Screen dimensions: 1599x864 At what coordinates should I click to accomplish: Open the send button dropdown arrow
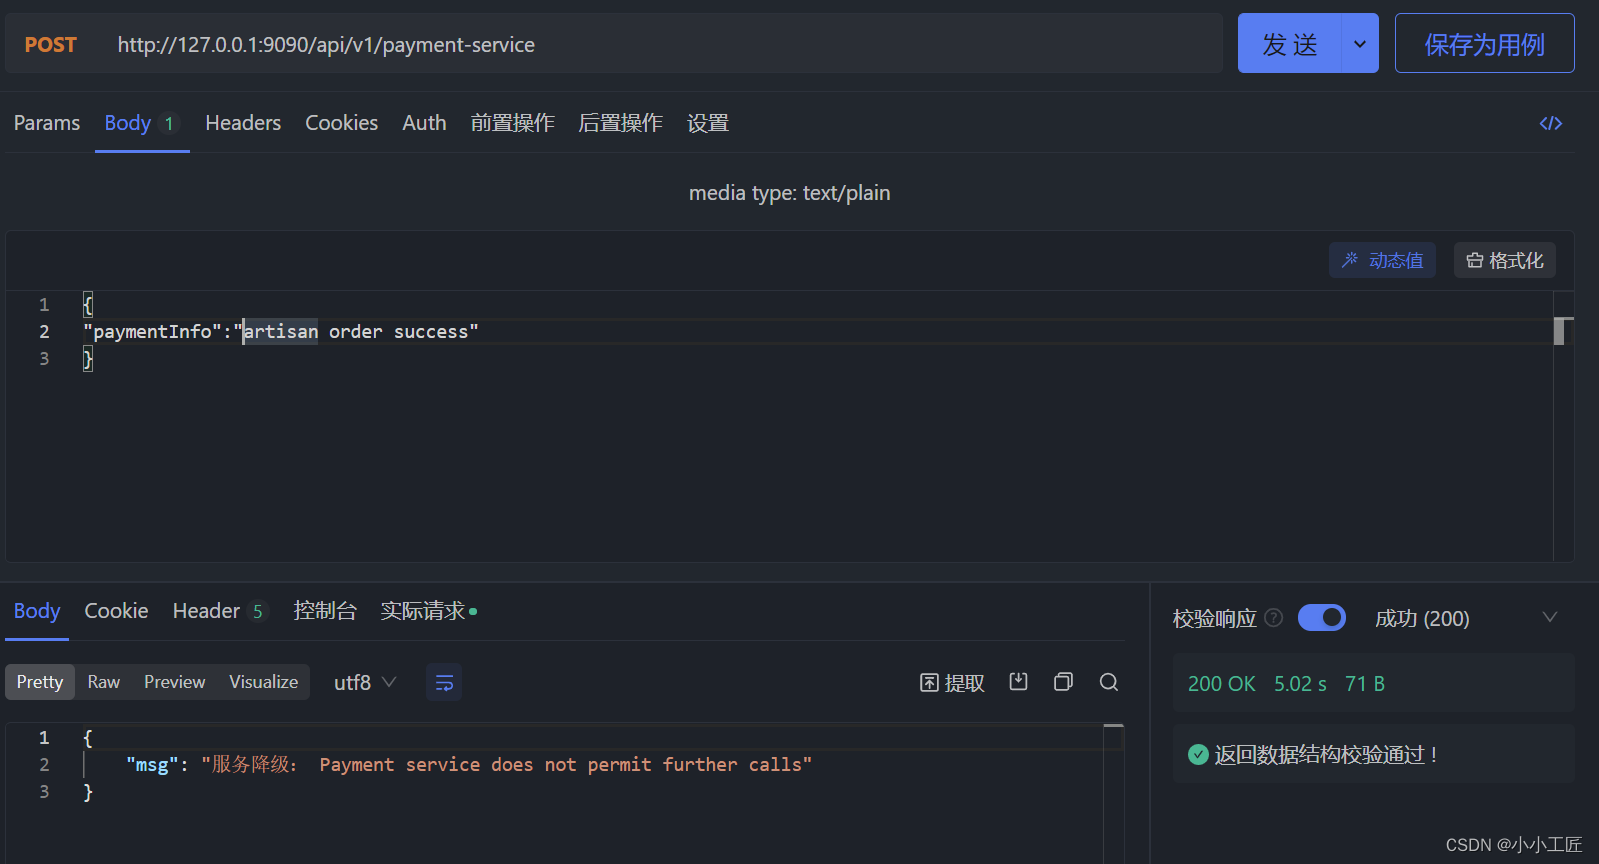pos(1359,43)
